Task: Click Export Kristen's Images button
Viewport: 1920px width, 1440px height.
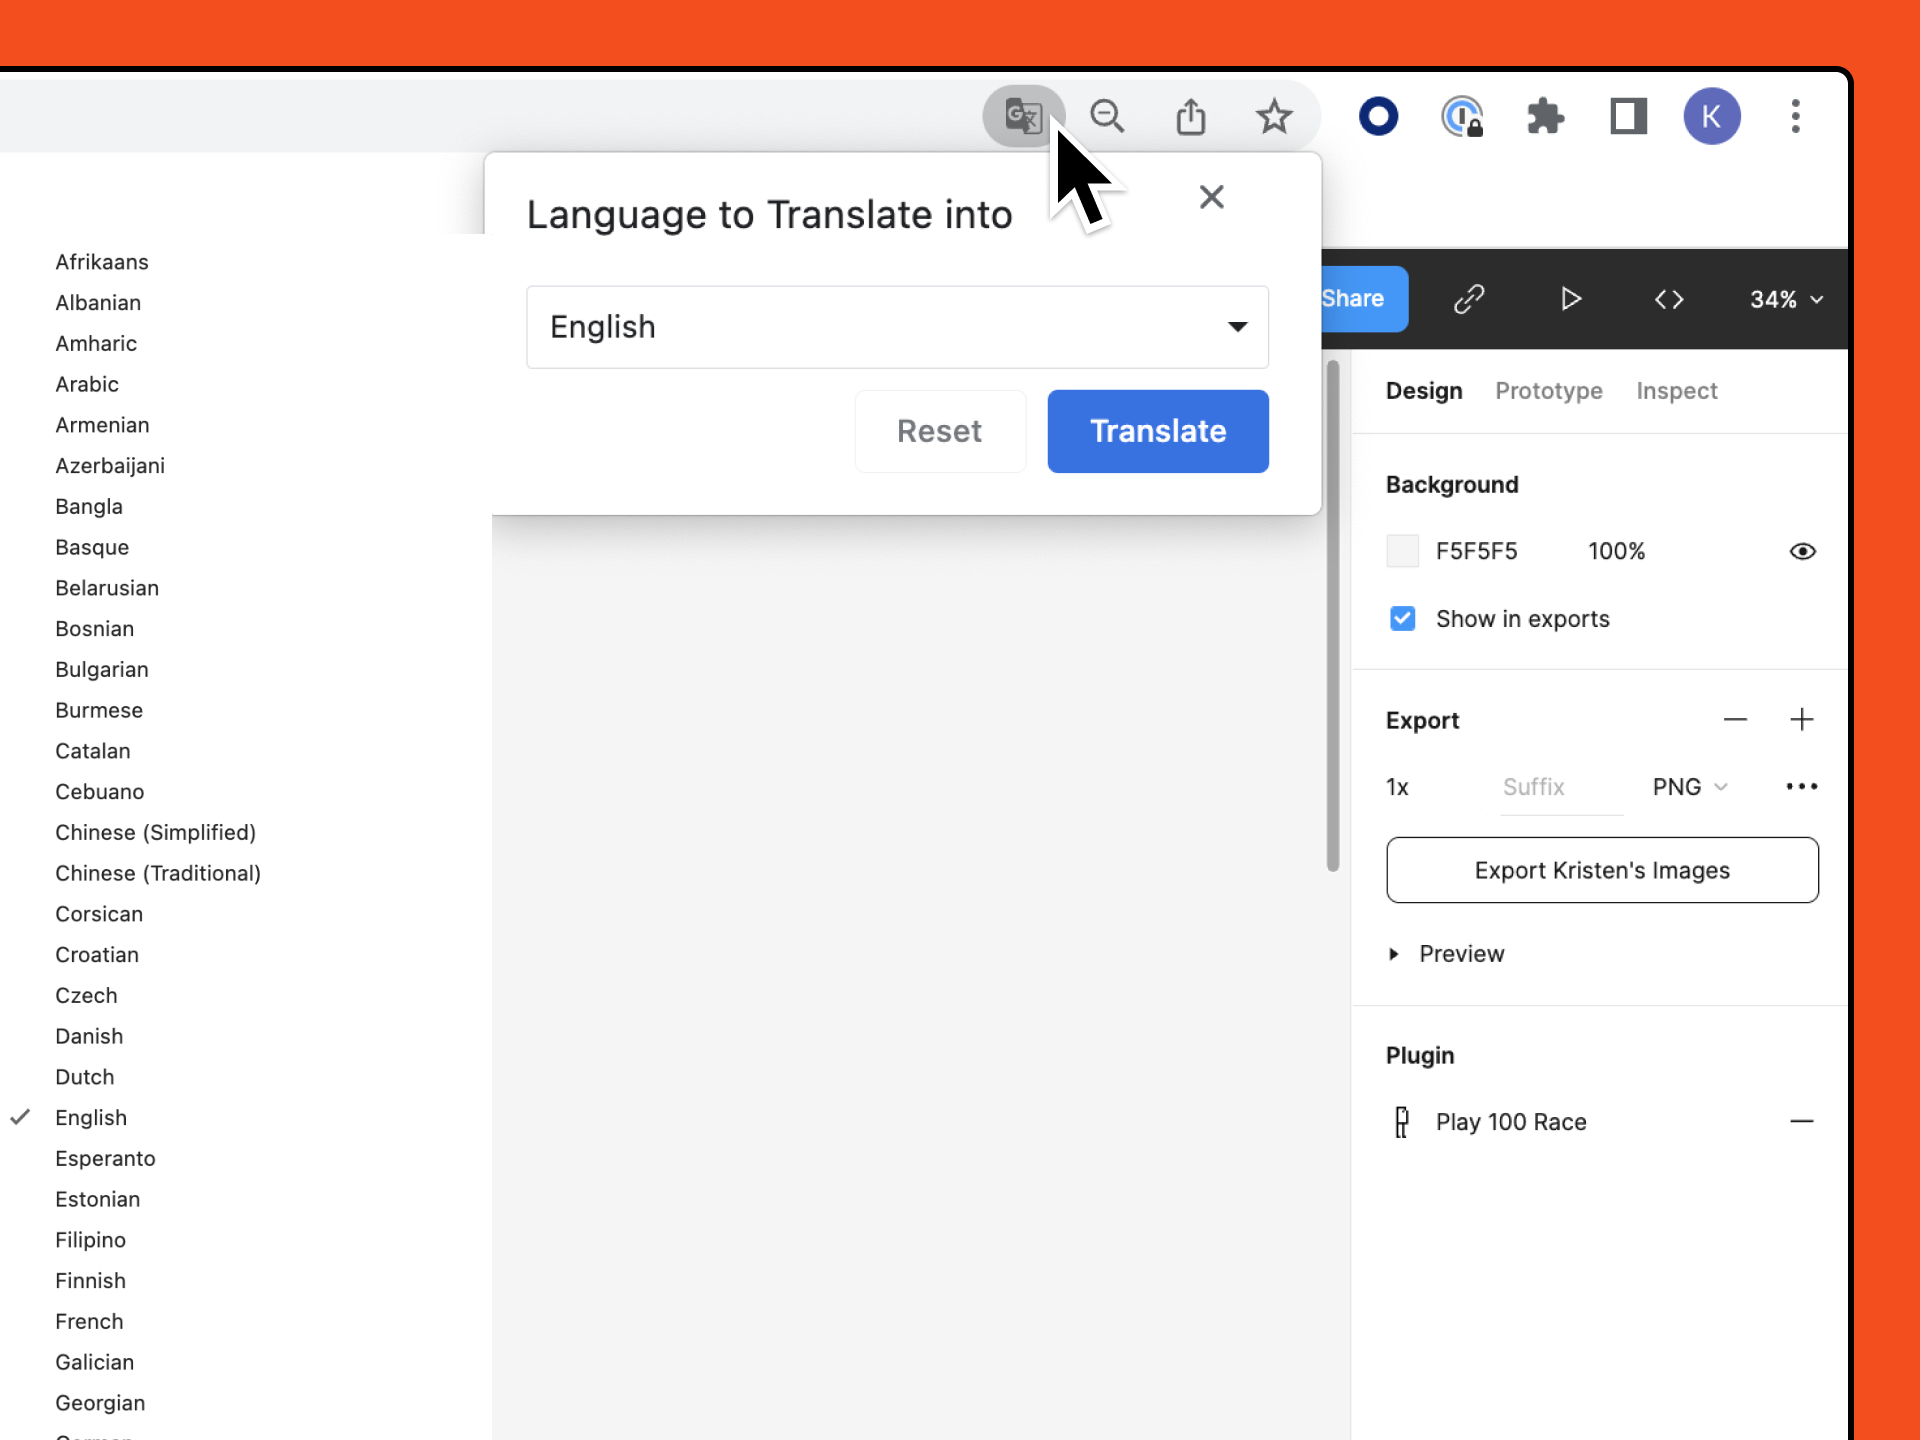Action: pos(1601,870)
